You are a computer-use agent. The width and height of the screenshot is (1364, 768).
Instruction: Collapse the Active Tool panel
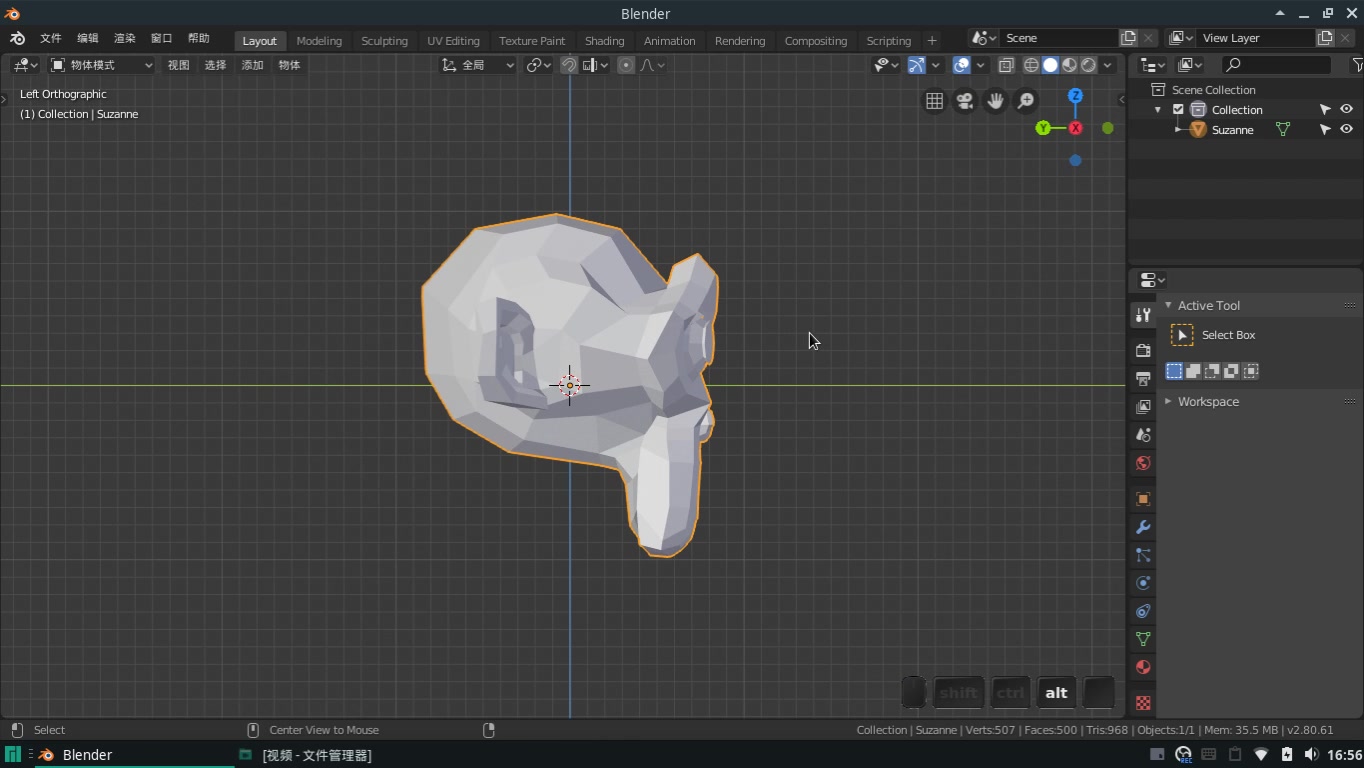coord(1168,305)
